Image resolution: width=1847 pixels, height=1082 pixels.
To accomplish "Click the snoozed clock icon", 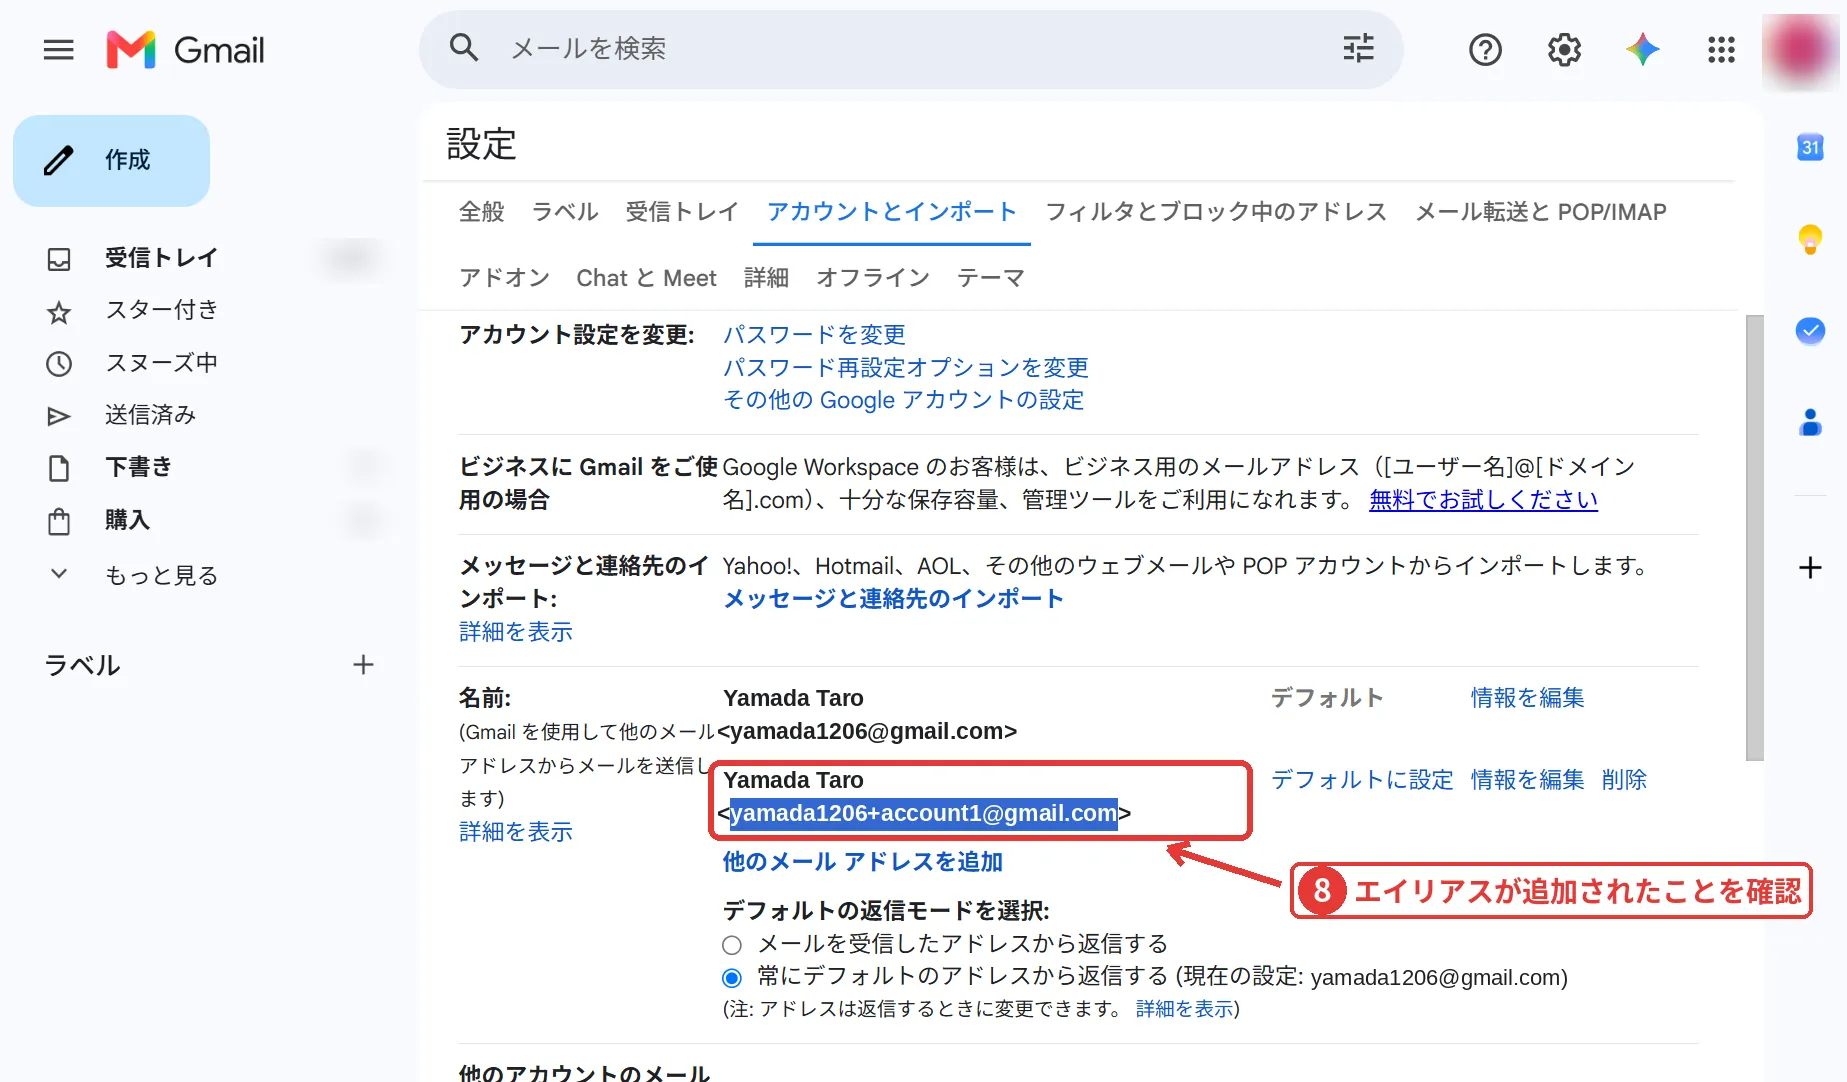I will pos(59,364).
